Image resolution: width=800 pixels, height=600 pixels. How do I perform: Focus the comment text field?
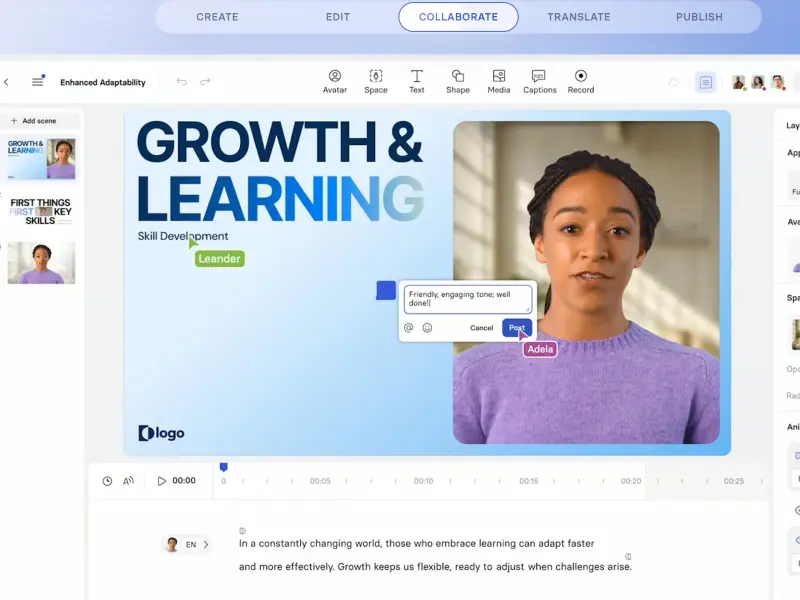(x=468, y=299)
